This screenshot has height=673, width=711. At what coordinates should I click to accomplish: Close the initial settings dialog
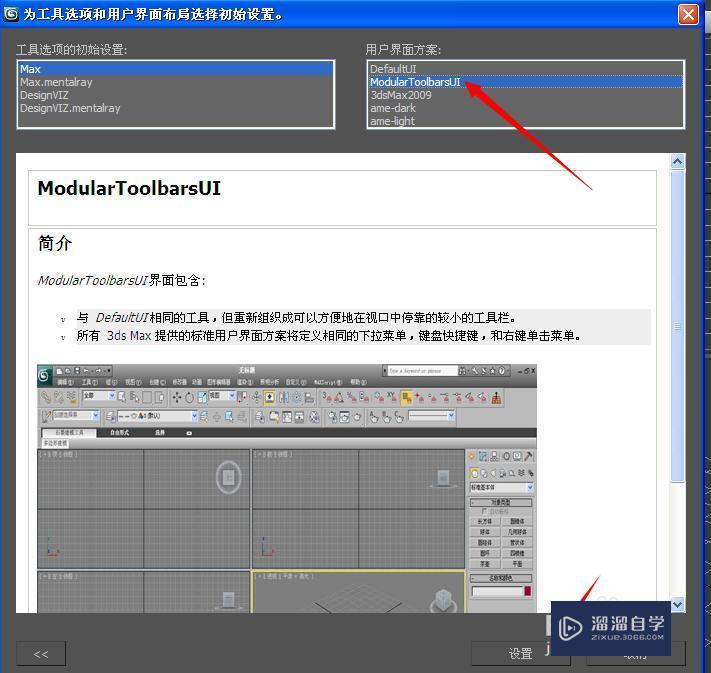(x=688, y=14)
